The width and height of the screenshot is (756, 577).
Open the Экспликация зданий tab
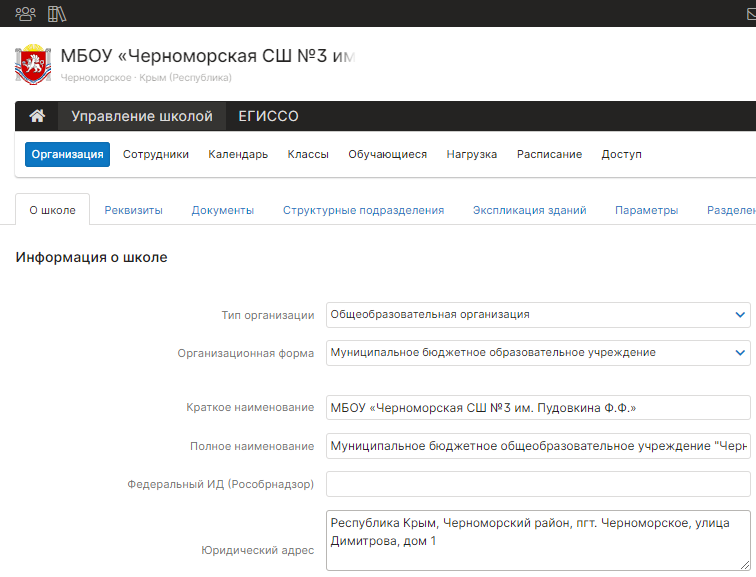529,210
